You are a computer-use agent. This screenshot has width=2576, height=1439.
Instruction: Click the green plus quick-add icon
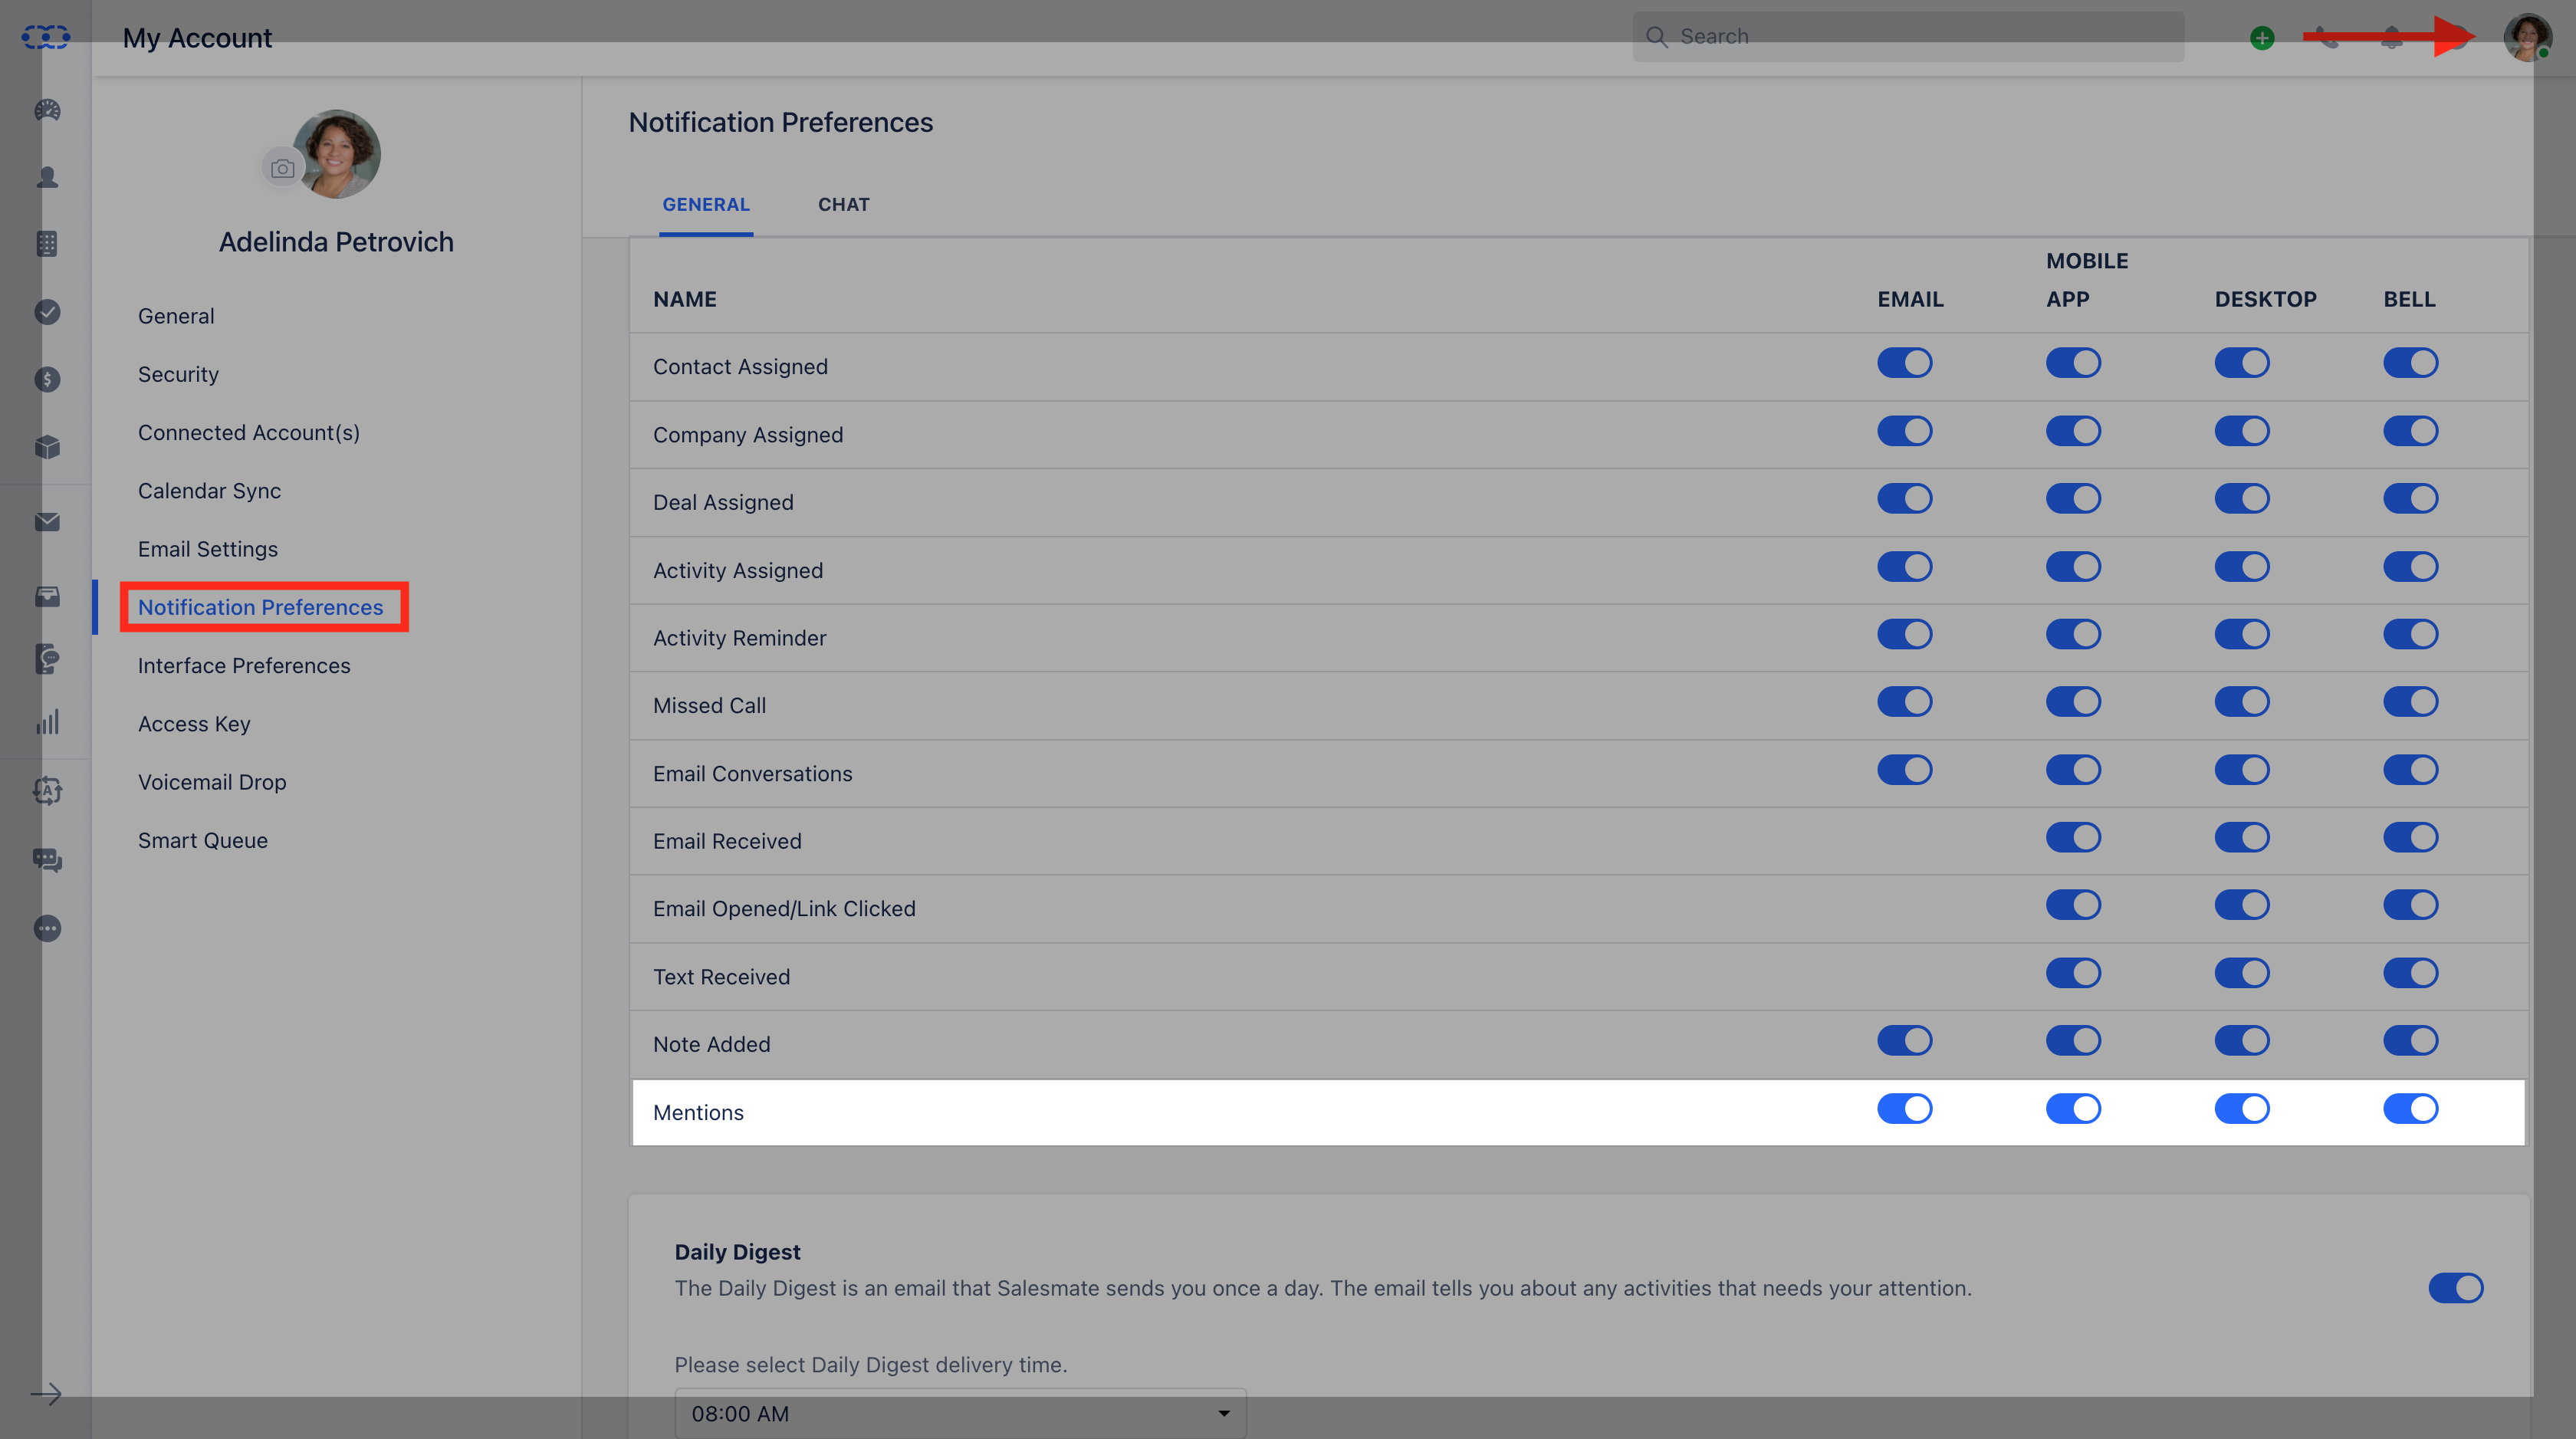coord(2262,38)
